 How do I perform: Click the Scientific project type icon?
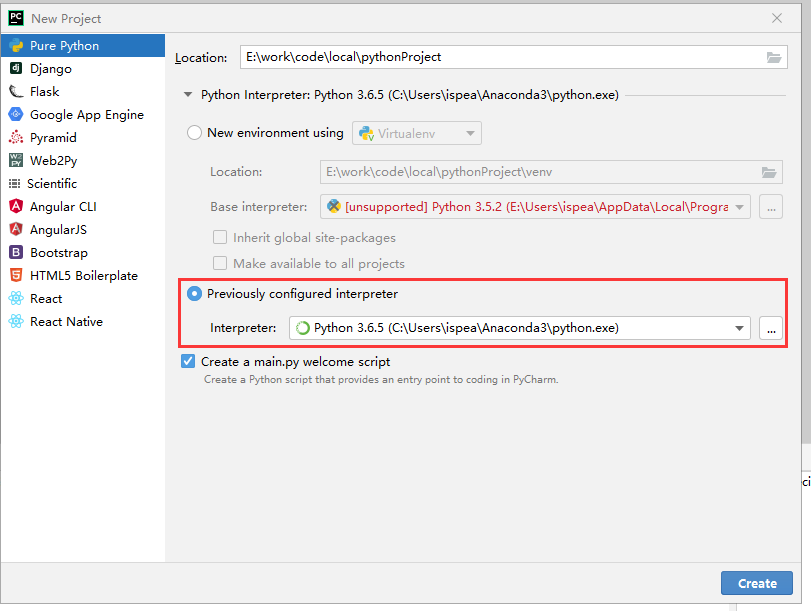(x=14, y=184)
